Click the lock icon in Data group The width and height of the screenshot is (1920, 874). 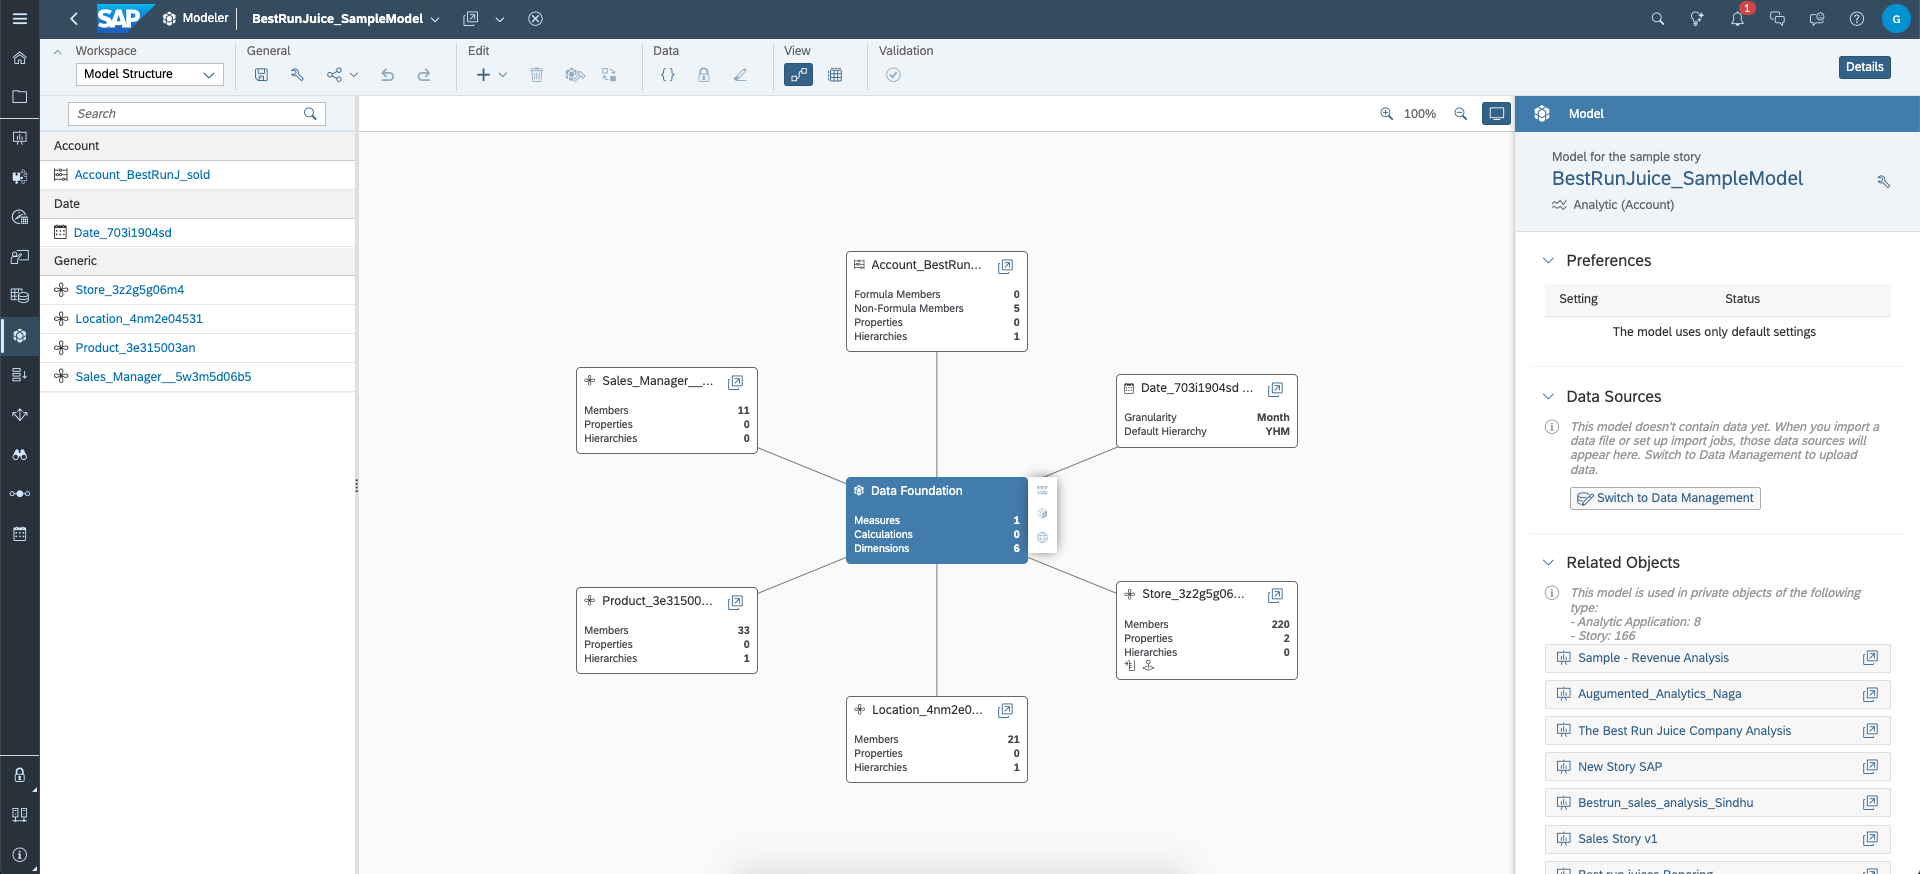click(704, 75)
